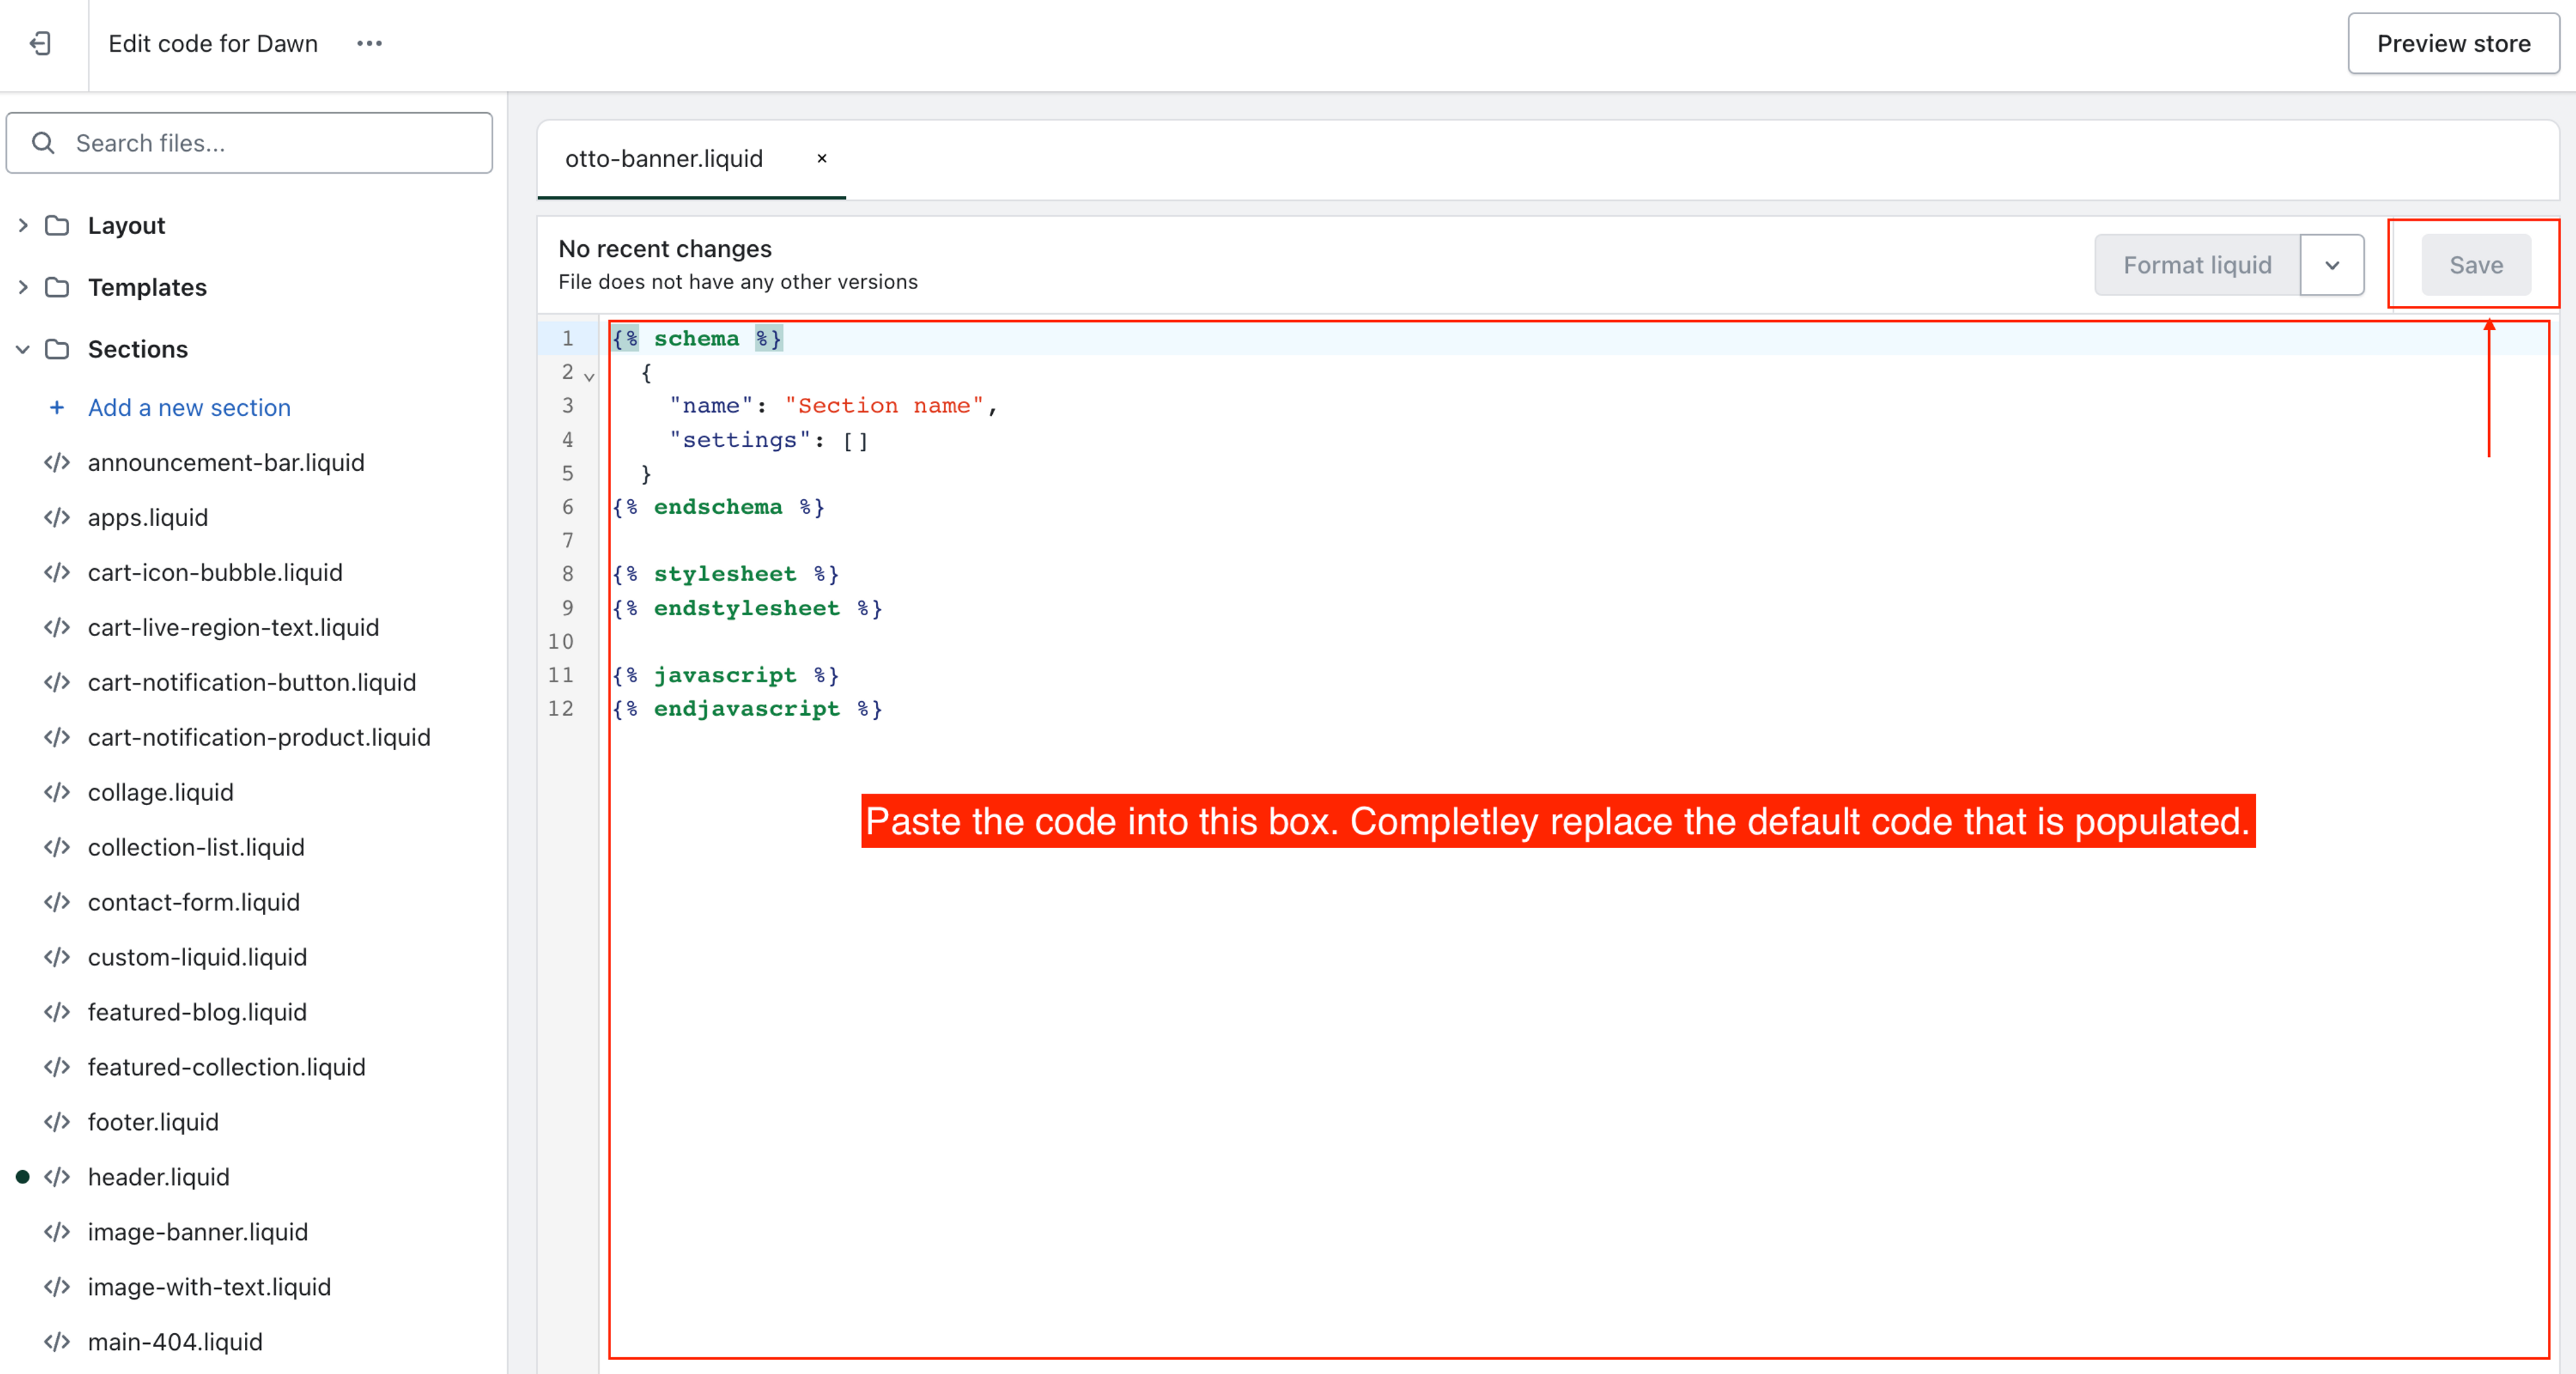Open the three-dot more actions menu
Viewport: 2576px width, 1374px height.
[x=369, y=43]
